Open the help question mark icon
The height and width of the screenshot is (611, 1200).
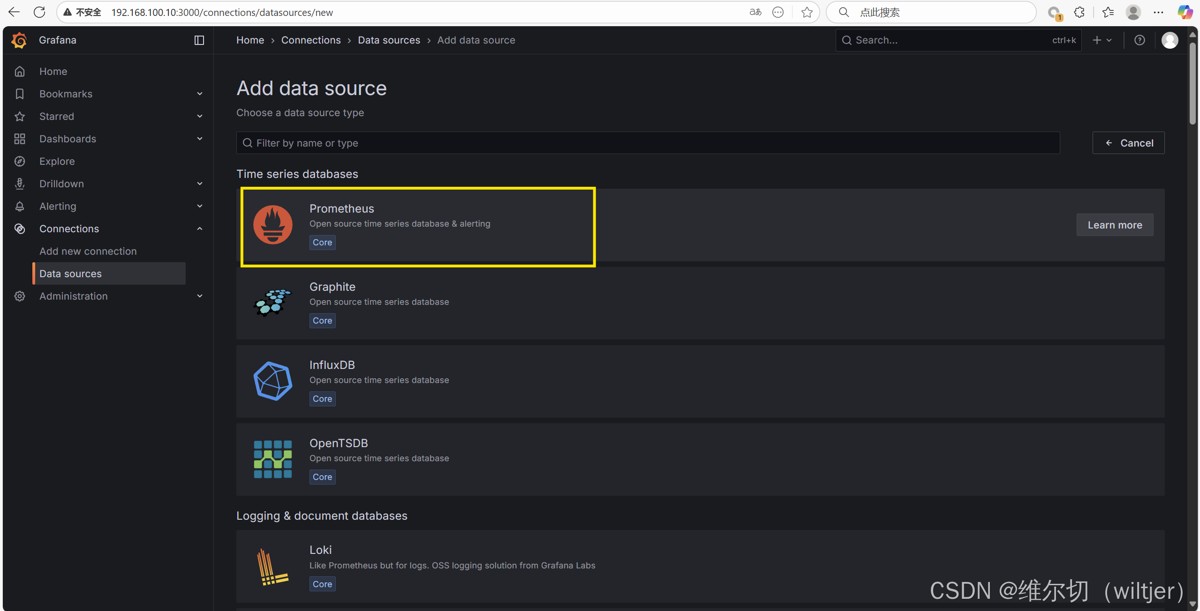point(1139,40)
